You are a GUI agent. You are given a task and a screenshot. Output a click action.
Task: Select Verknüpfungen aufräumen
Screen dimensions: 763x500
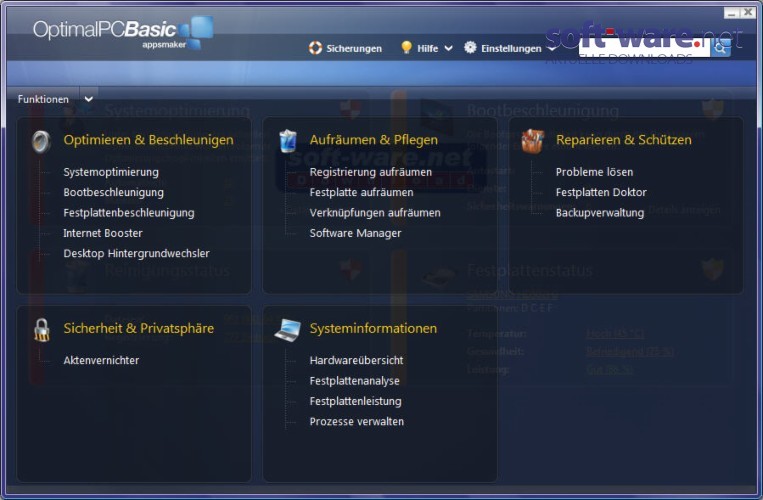click(x=375, y=213)
